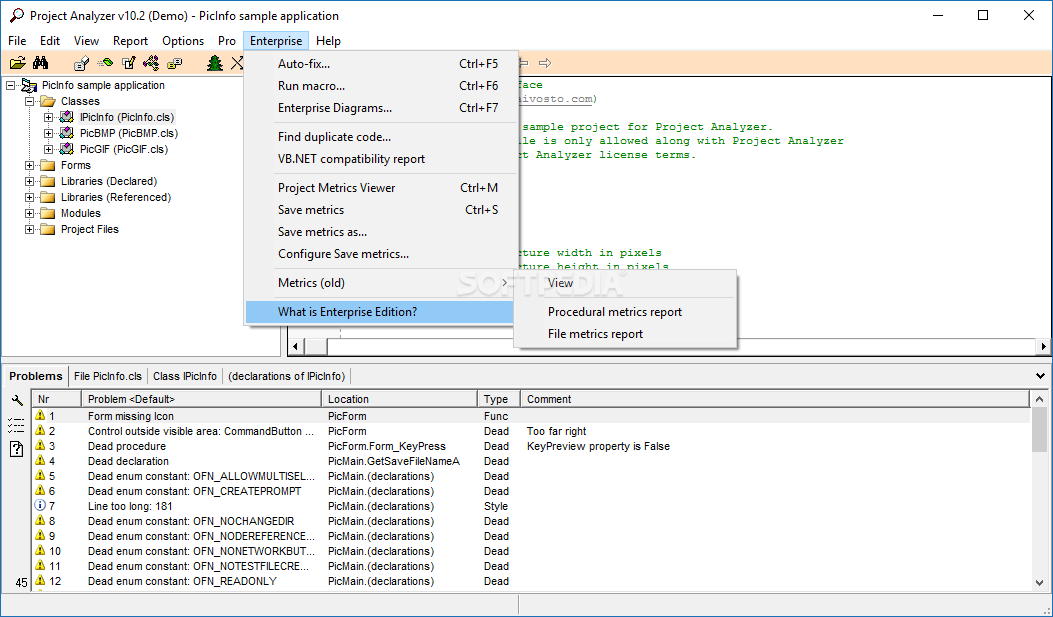Click the warning icon on problem 12
This screenshot has height=617, width=1053.
pos(40,580)
